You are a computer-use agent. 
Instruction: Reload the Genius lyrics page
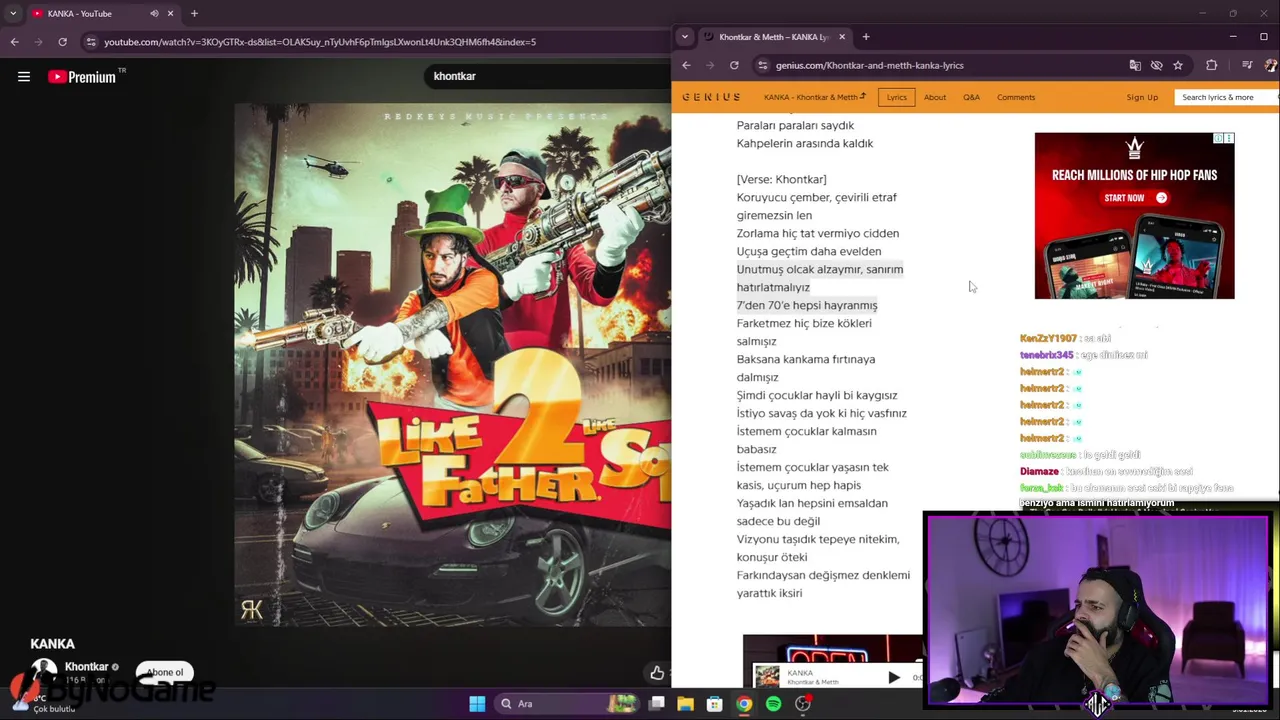(734, 65)
